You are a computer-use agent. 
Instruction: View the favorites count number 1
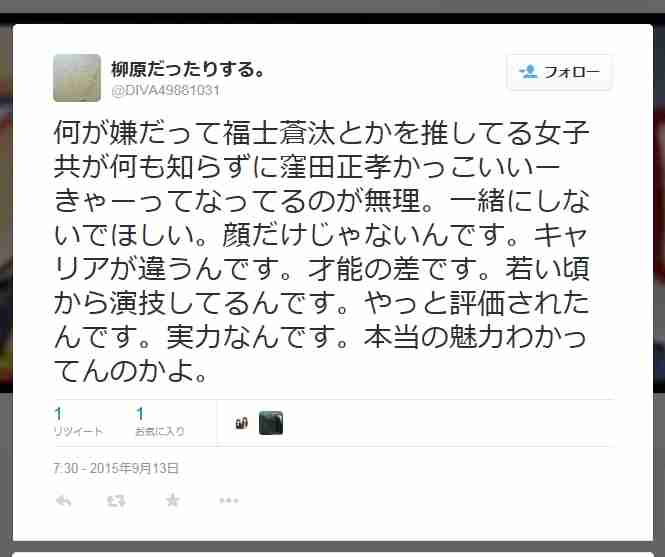coord(140,413)
